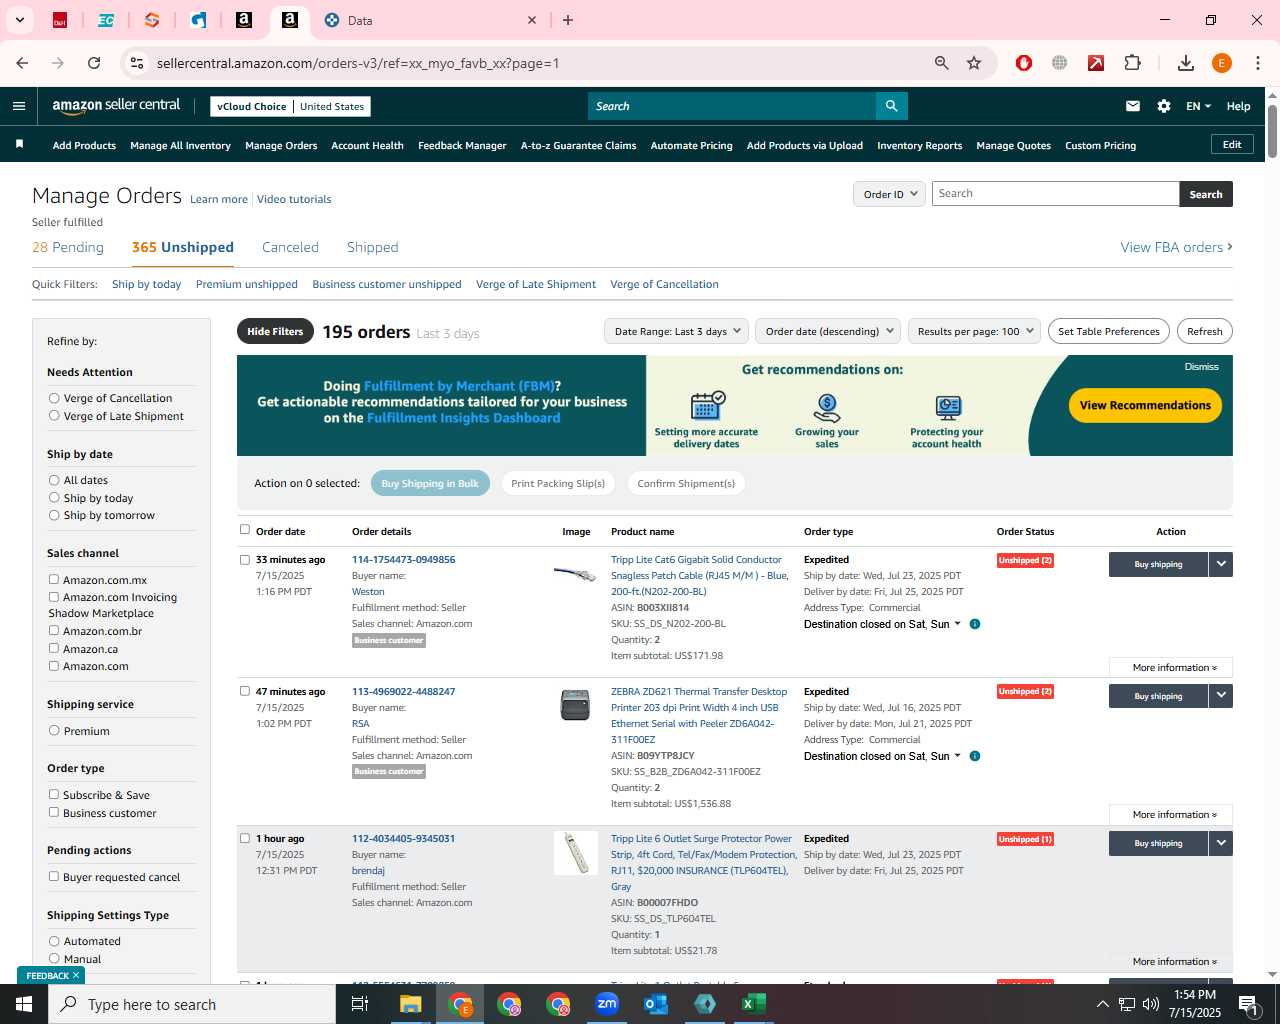Reload the page with the browser refresh icon
Image resolution: width=1280 pixels, height=1024 pixels.
pos(94,63)
